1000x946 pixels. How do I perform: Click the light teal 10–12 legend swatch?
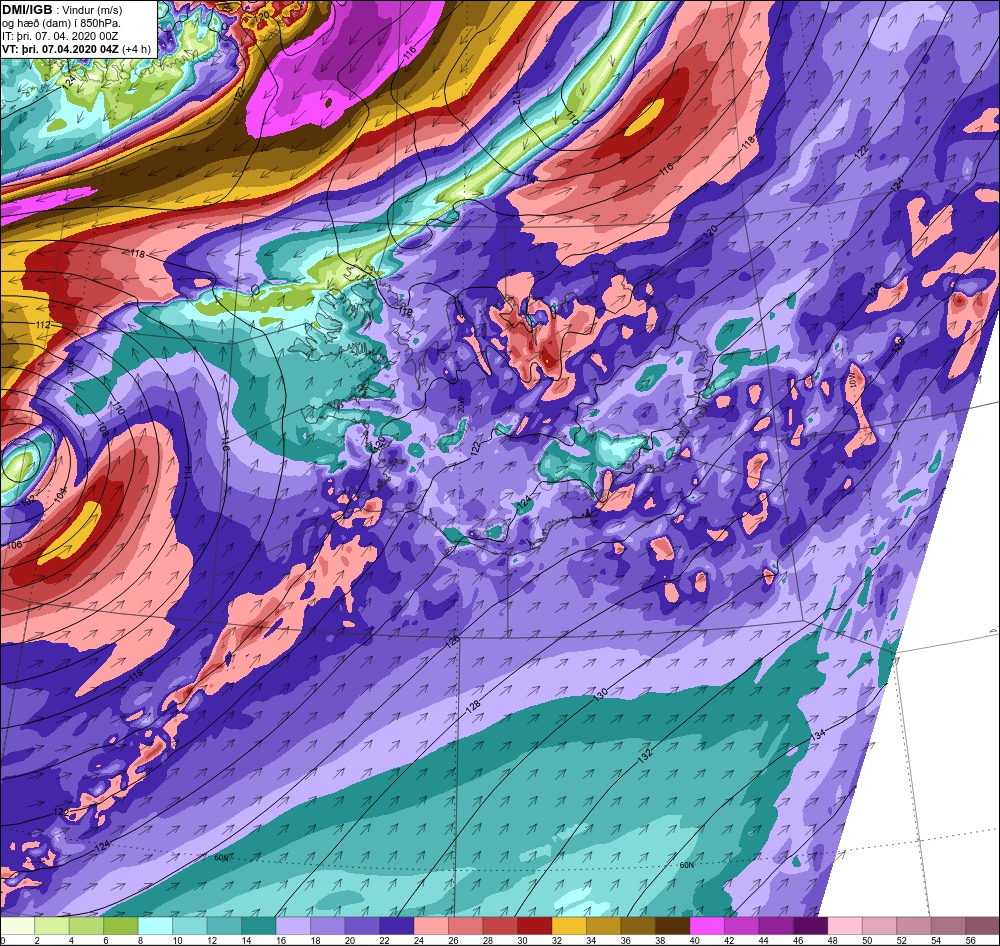click(x=190, y=924)
